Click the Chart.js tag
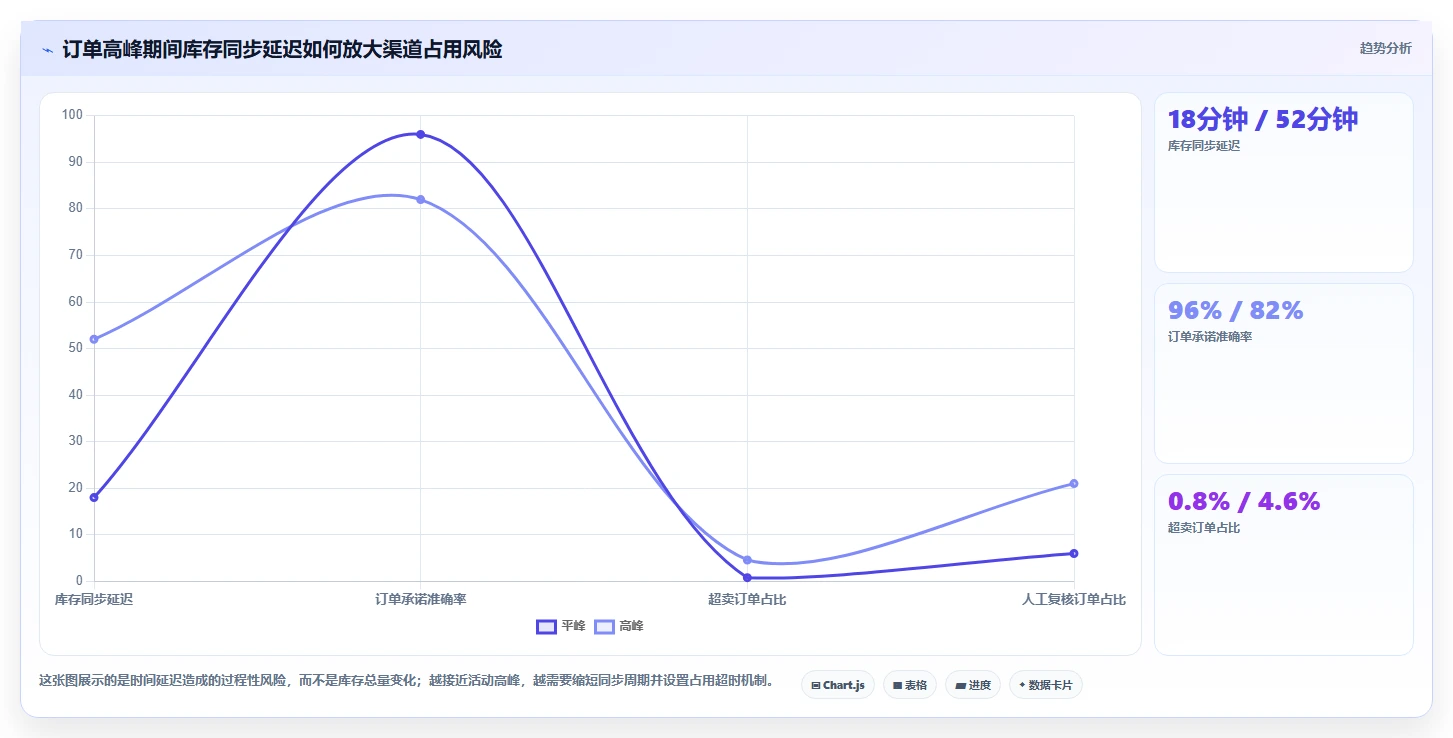The image size is (1453, 738). click(x=838, y=685)
